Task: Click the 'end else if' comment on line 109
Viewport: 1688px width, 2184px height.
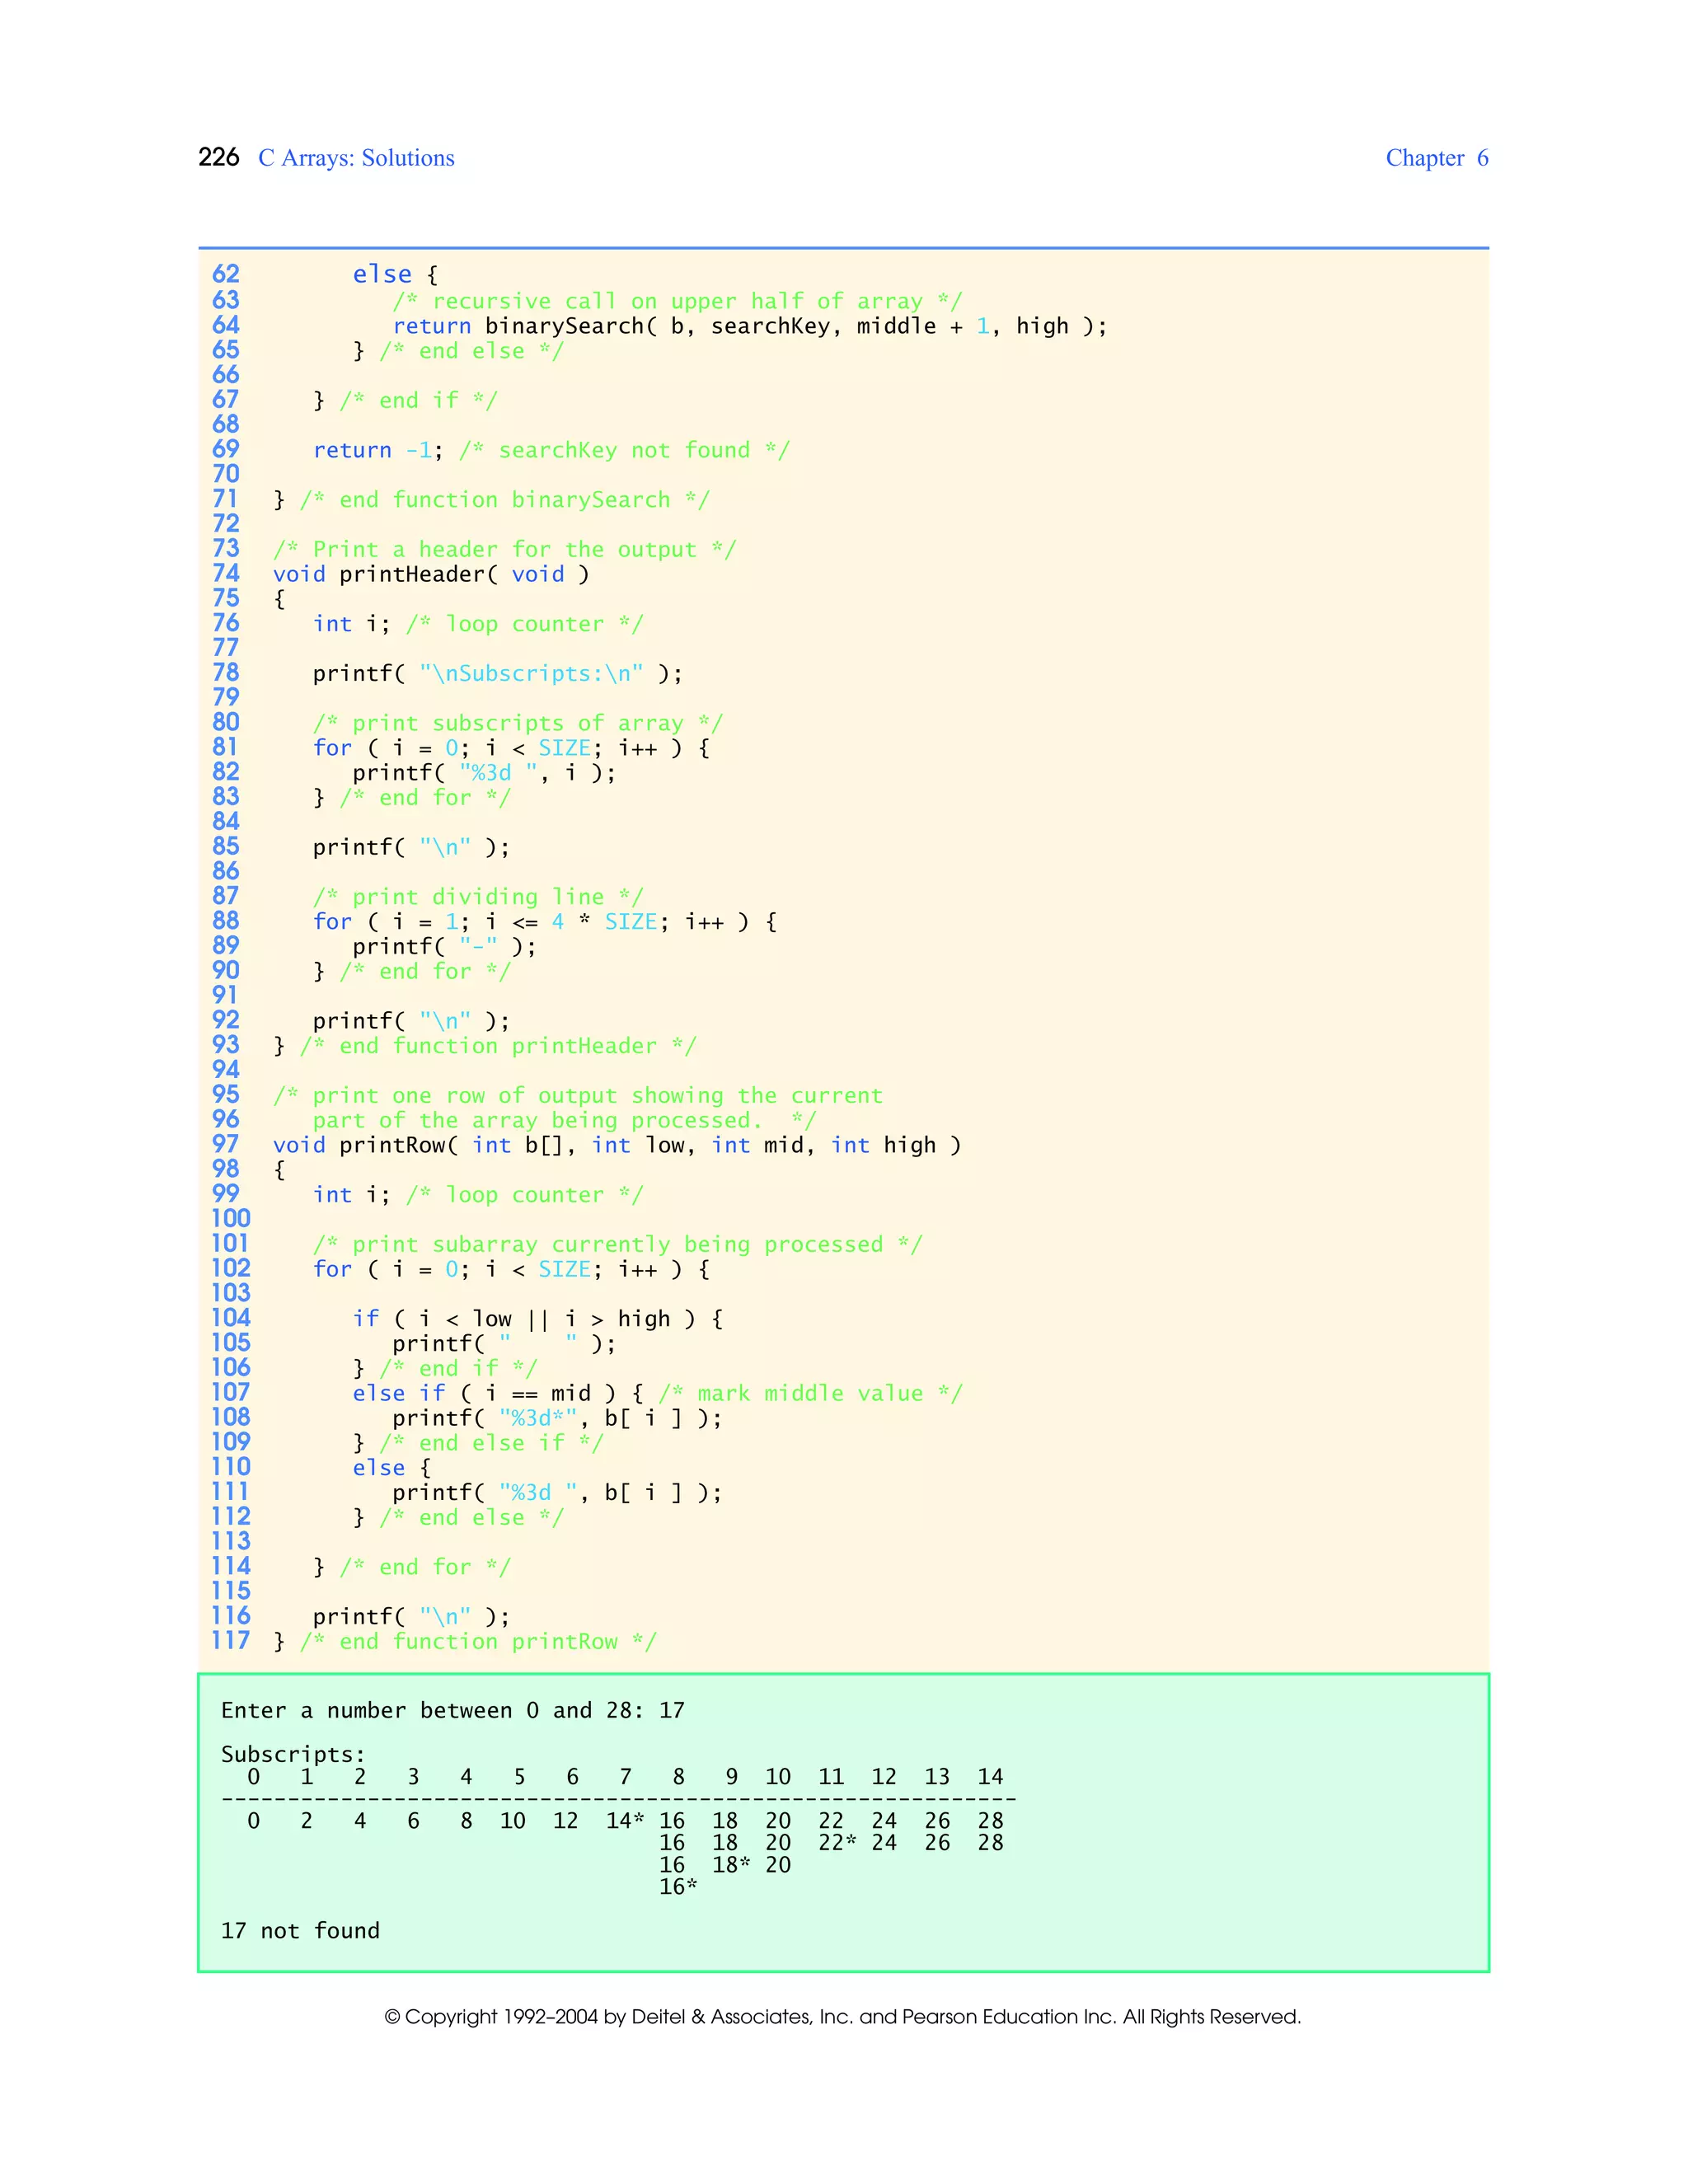Action: tap(491, 1443)
